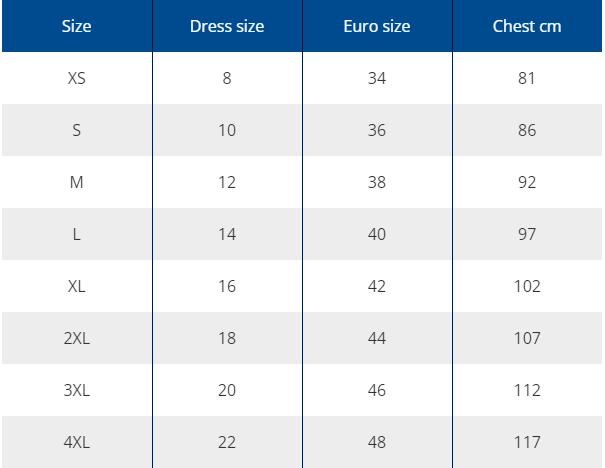Select the 4XL size cell
The height and width of the screenshot is (468, 605).
coord(77,442)
